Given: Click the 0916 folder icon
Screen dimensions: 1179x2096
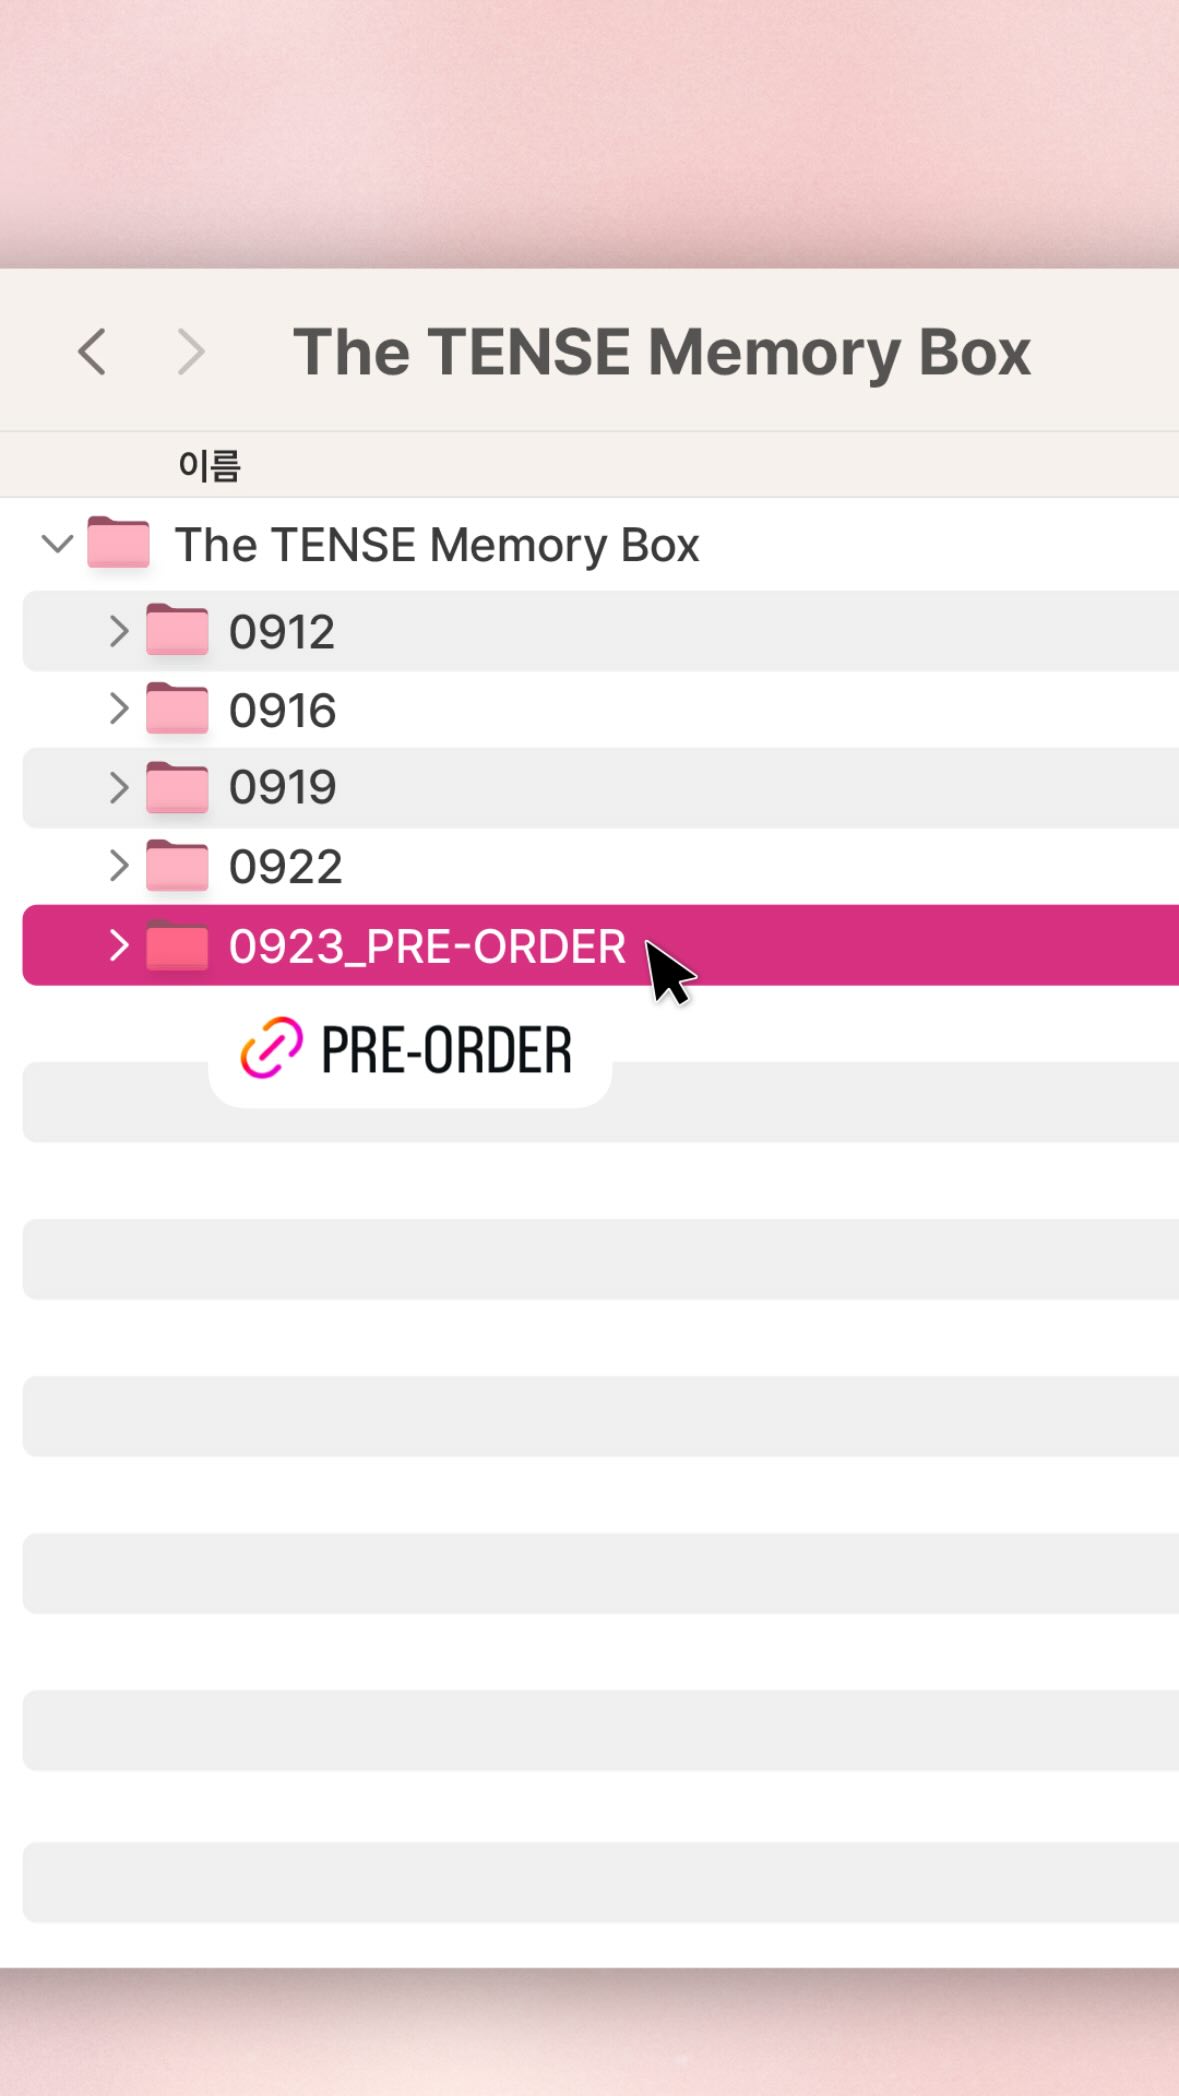Looking at the screenshot, I should point(177,710).
